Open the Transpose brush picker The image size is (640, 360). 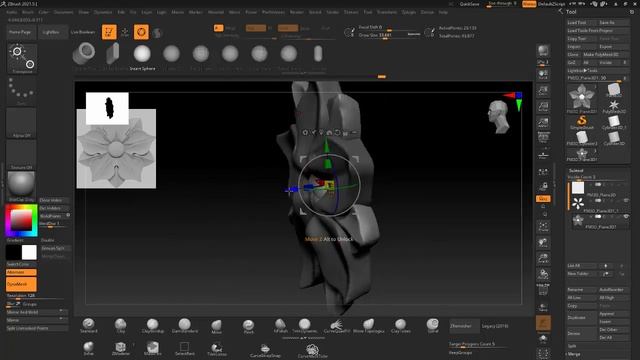point(22,58)
